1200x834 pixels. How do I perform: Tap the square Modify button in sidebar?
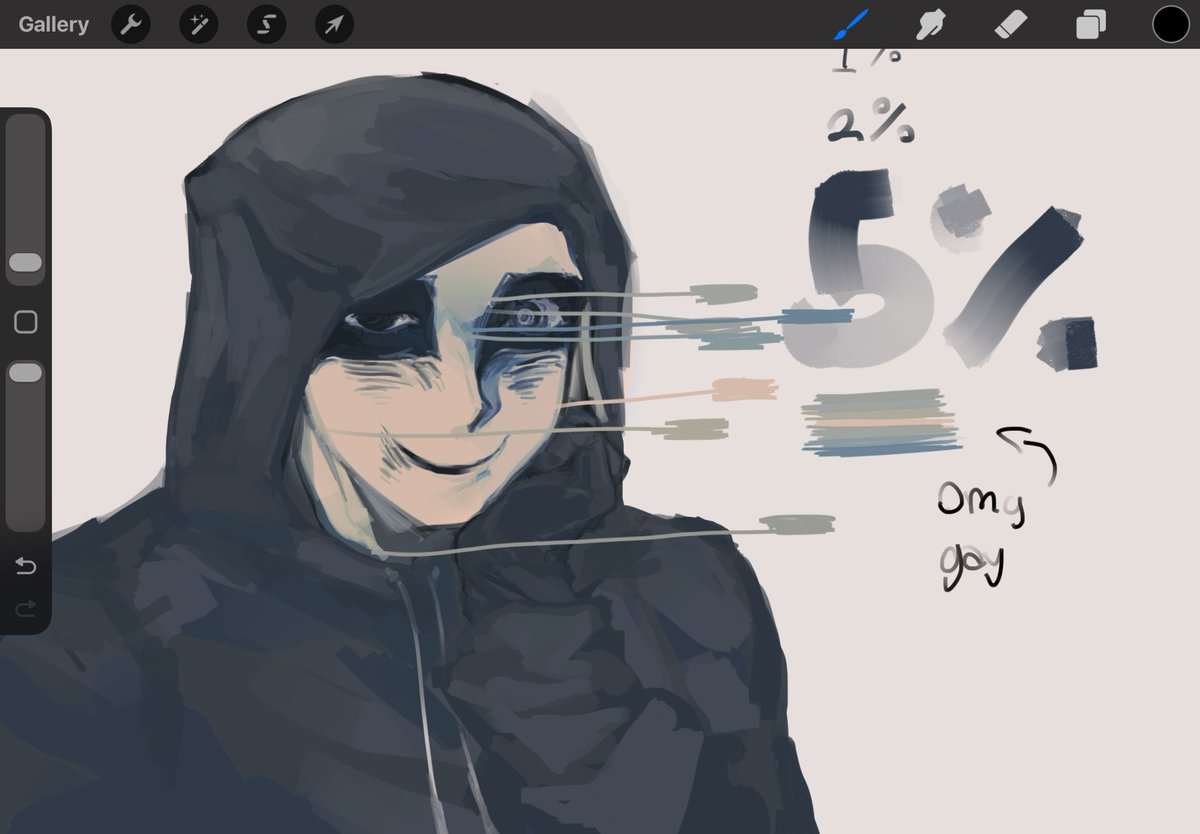26,322
